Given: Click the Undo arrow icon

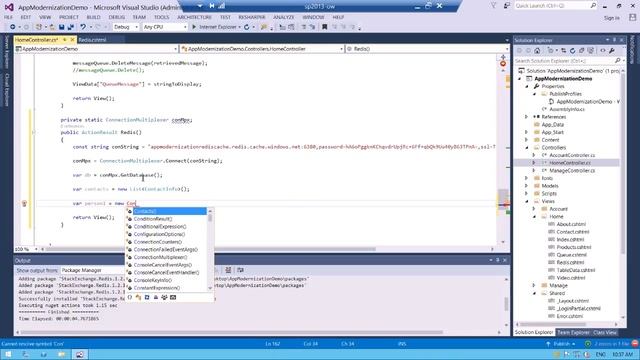Looking at the screenshot, I should (83, 27).
